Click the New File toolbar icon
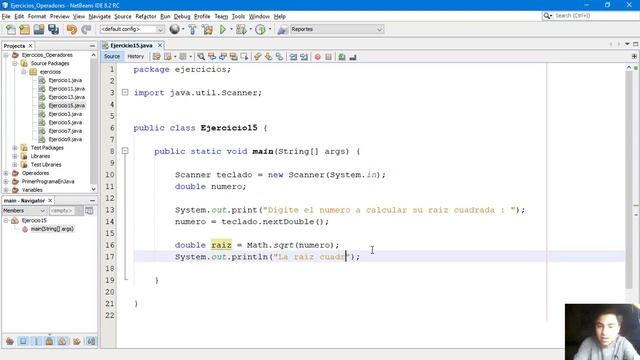 click(x=10, y=29)
